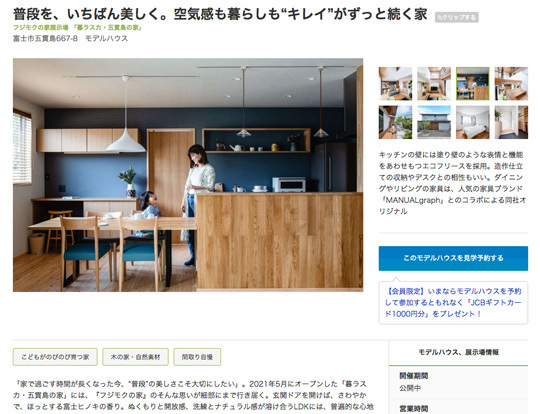The height and width of the screenshot is (414, 540).
Task: Click the こどもがのびのび育つ家 tag
Action: coord(55,357)
